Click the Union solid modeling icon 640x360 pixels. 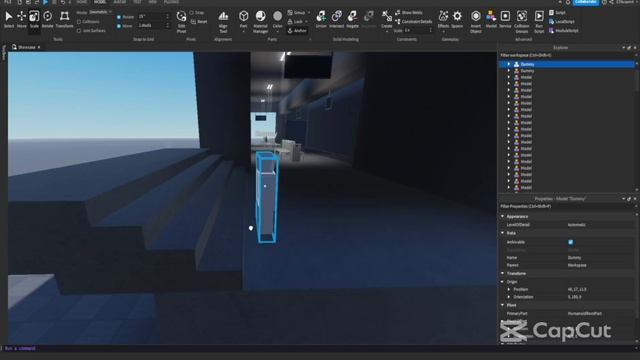coord(321,19)
